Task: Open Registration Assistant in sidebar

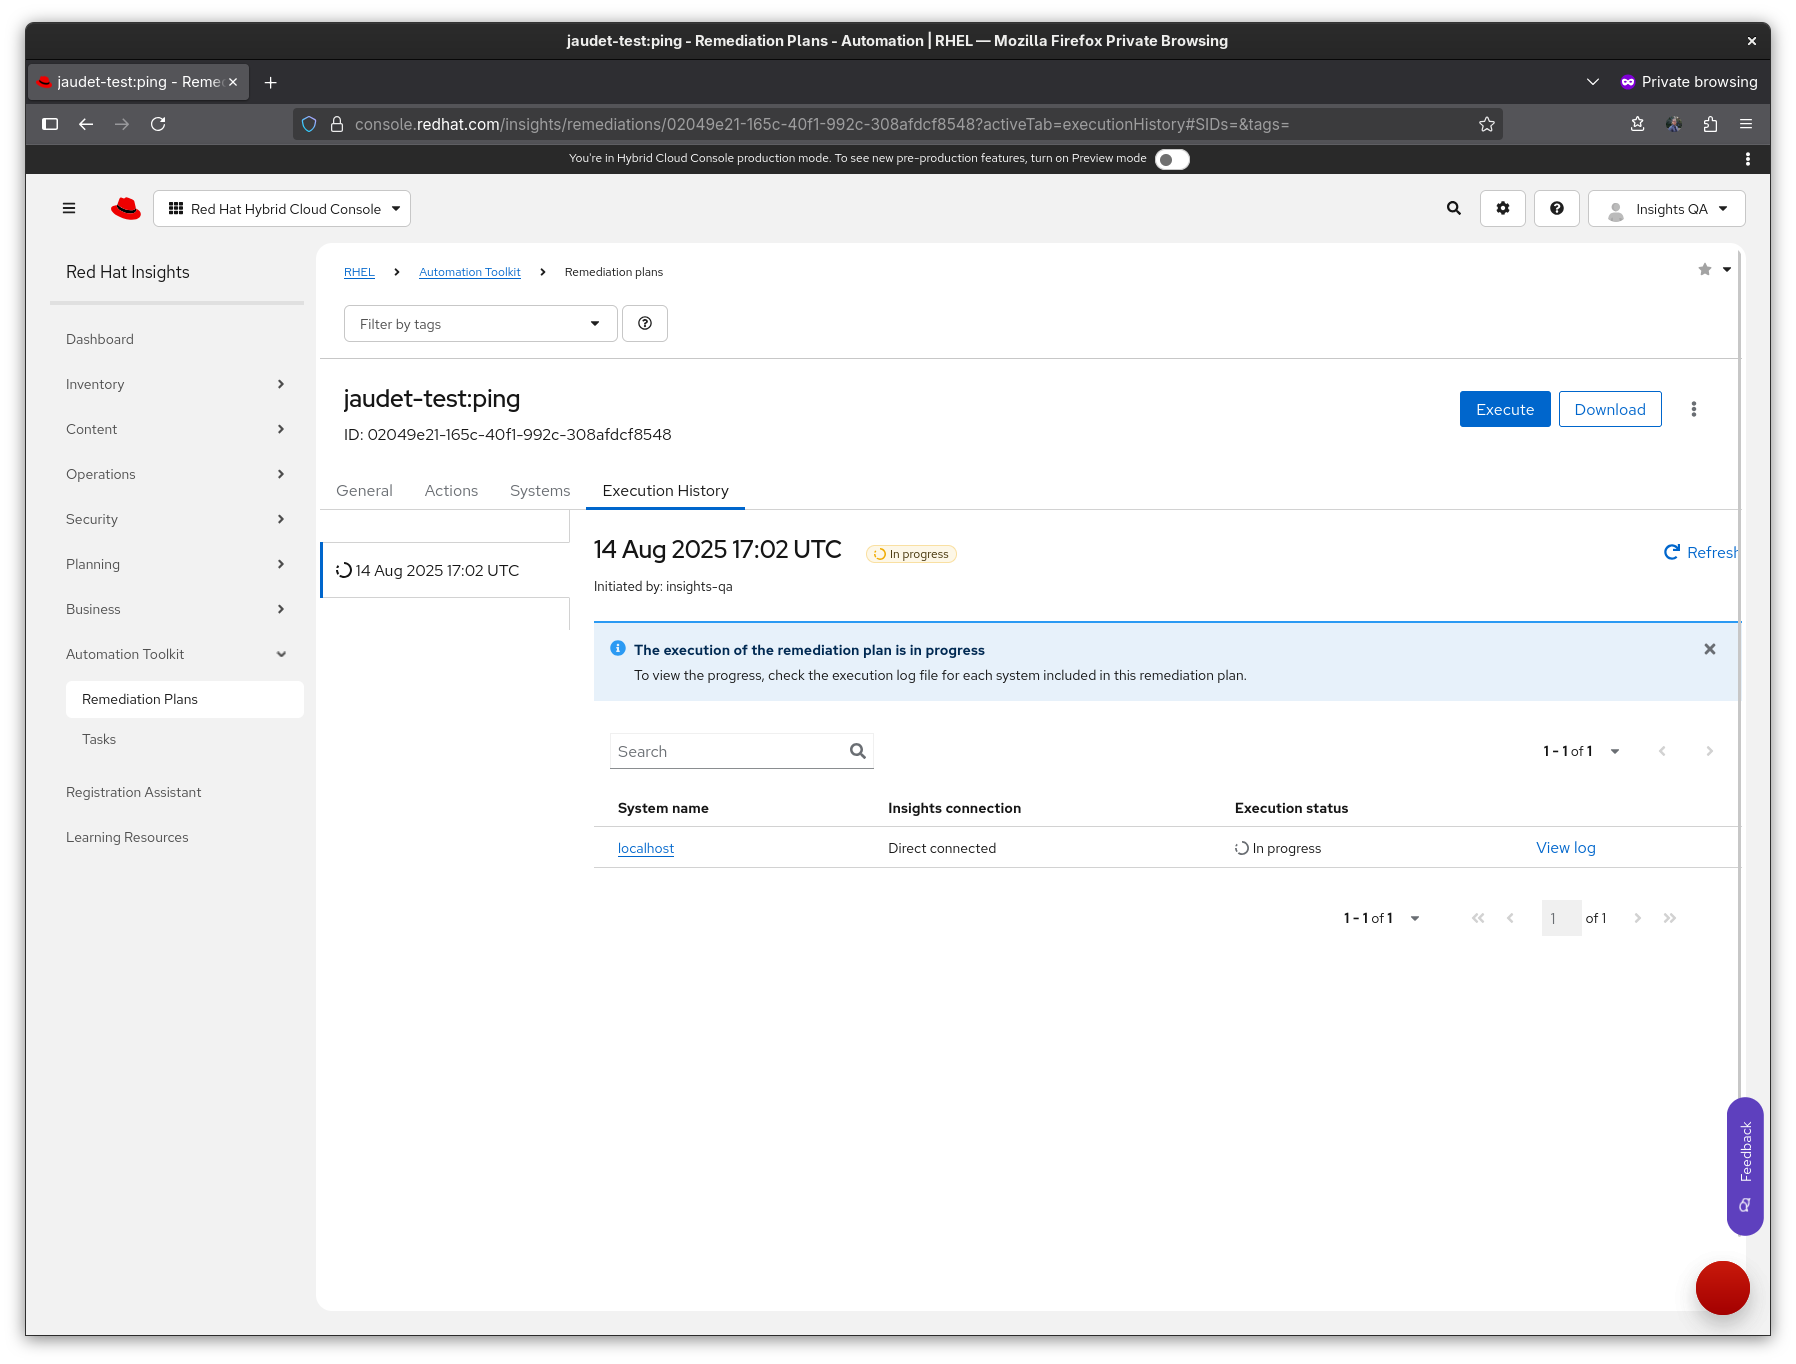Action: click(x=176, y=792)
